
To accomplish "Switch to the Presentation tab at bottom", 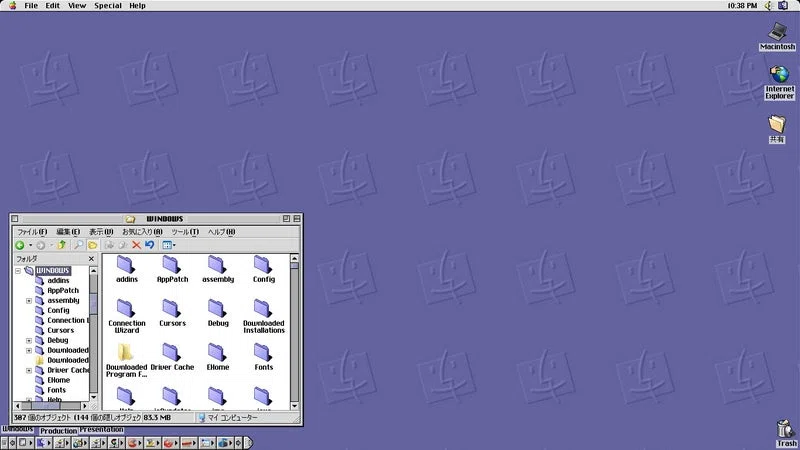I will coord(101,430).
